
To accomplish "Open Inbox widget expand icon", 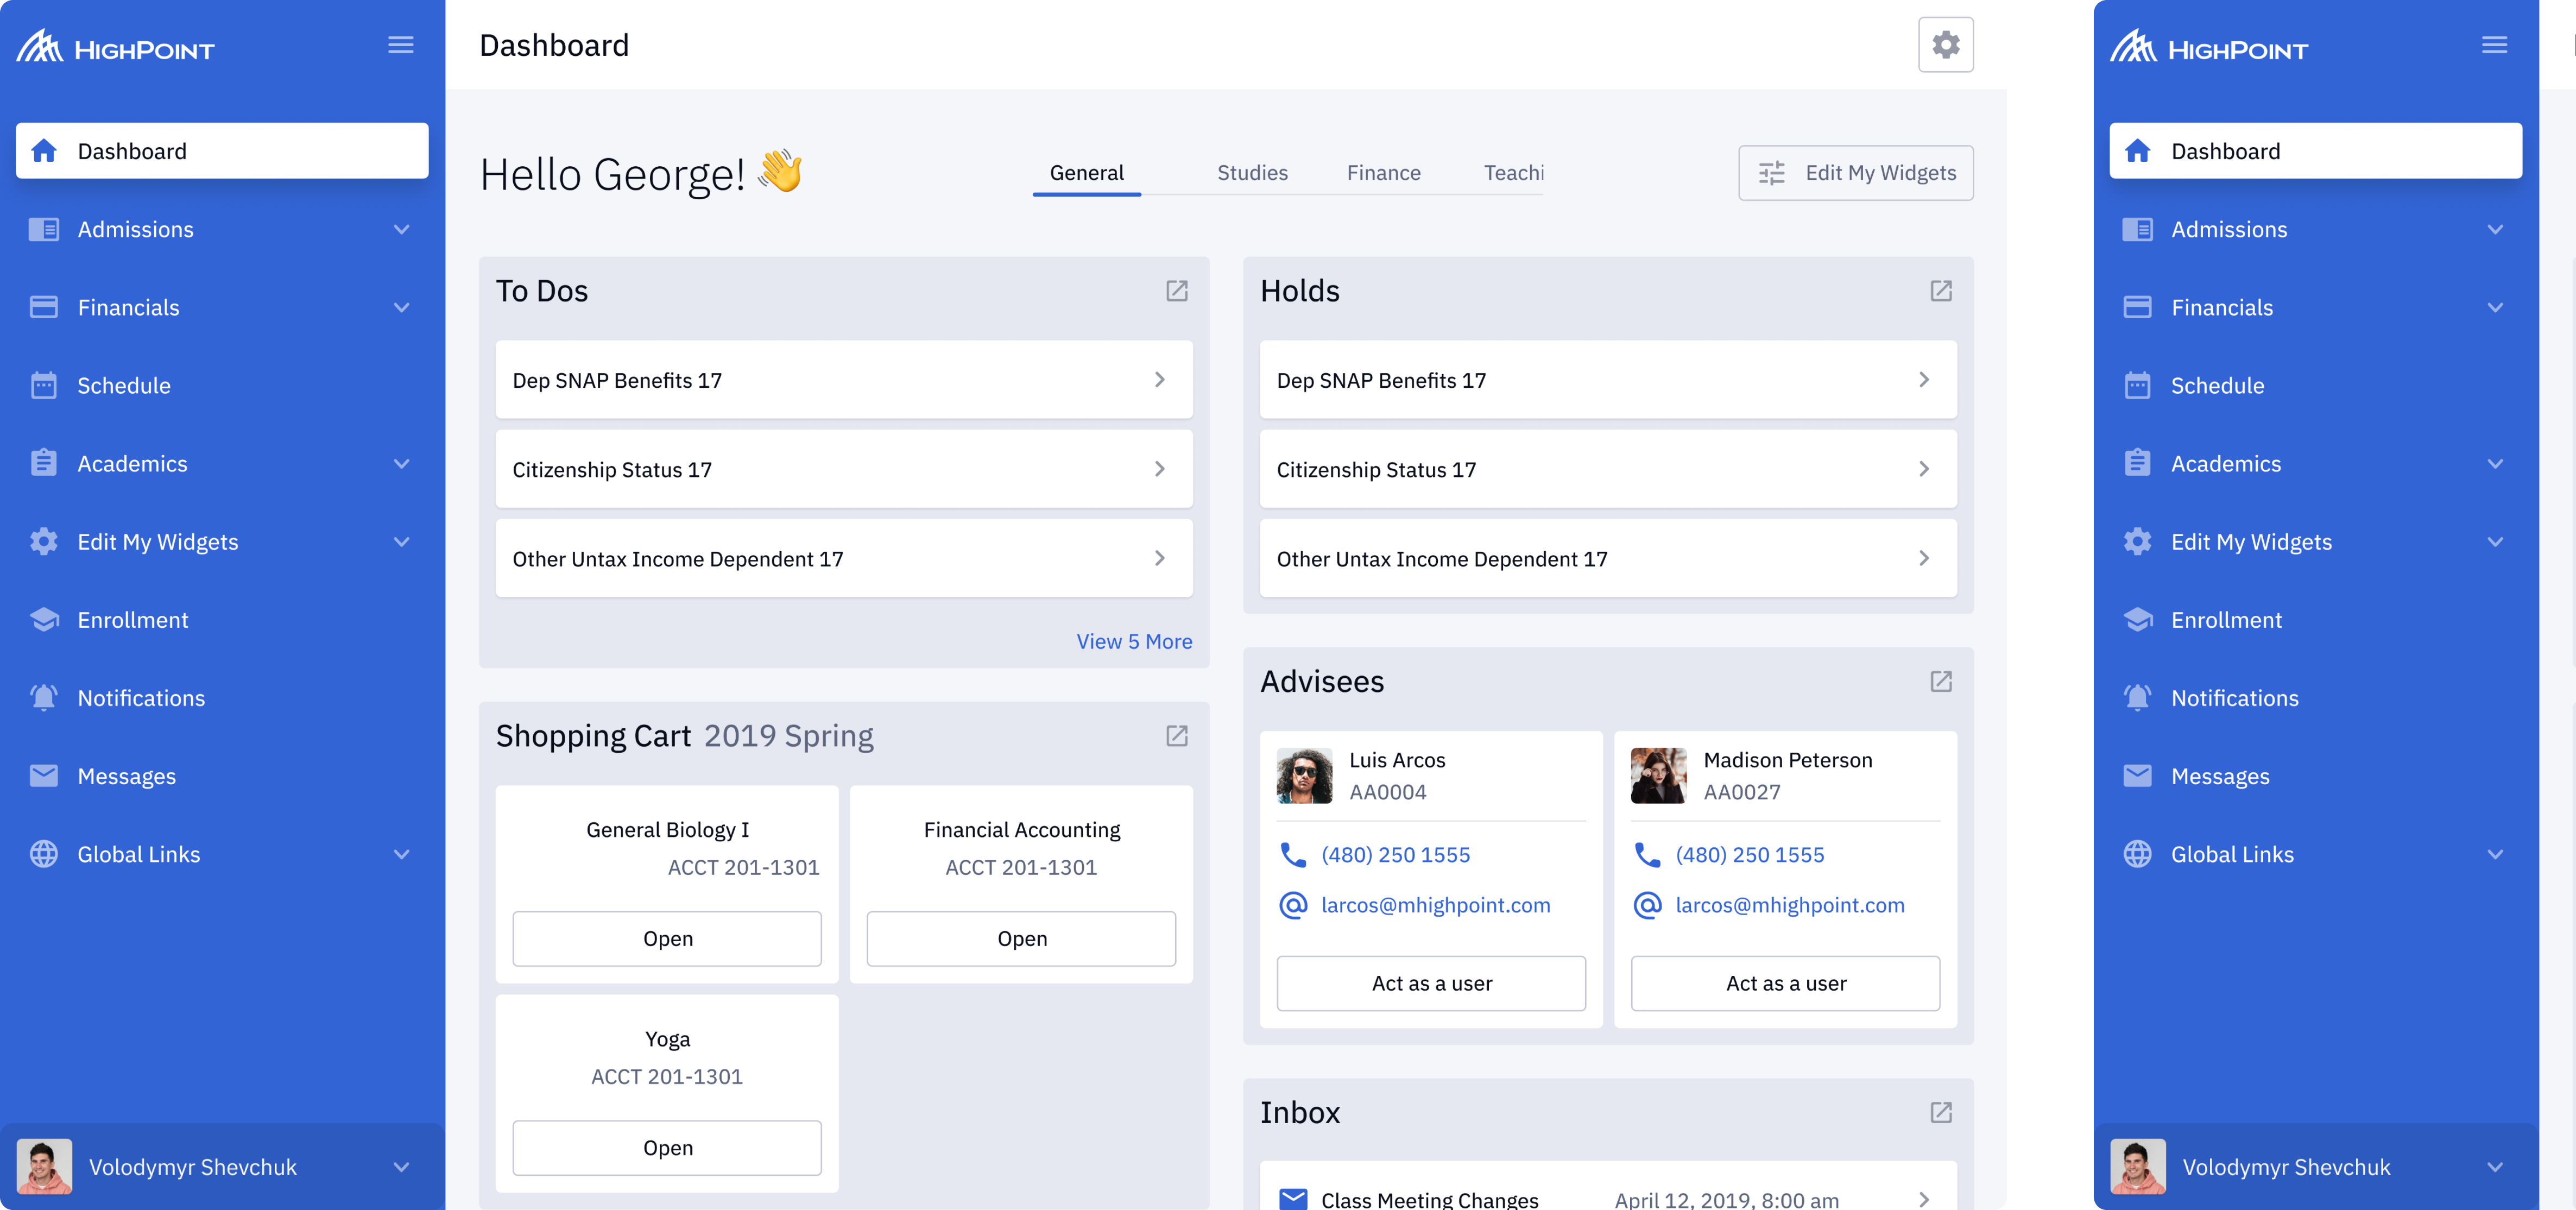I will point(1940,1112).
